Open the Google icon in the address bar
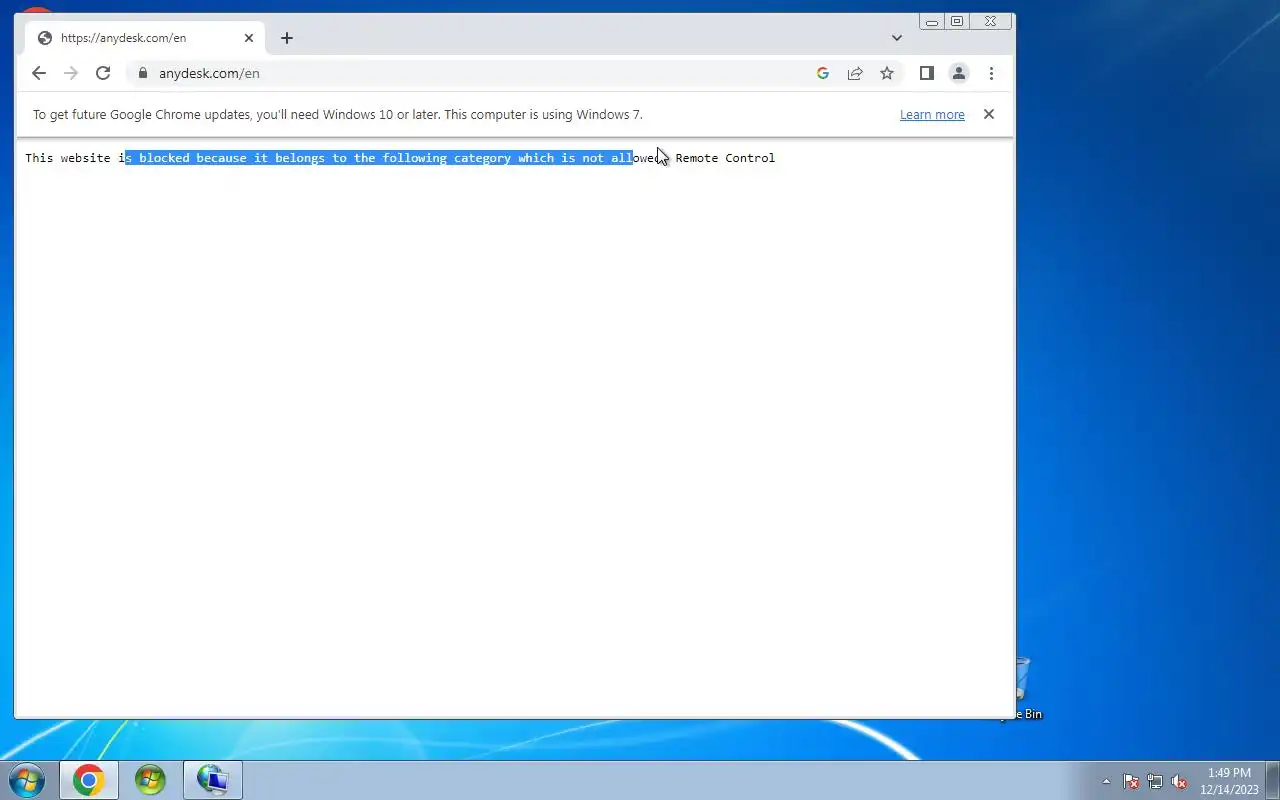Image resolution: width=1280 pixels, height=800 pixels. (823, 73)
